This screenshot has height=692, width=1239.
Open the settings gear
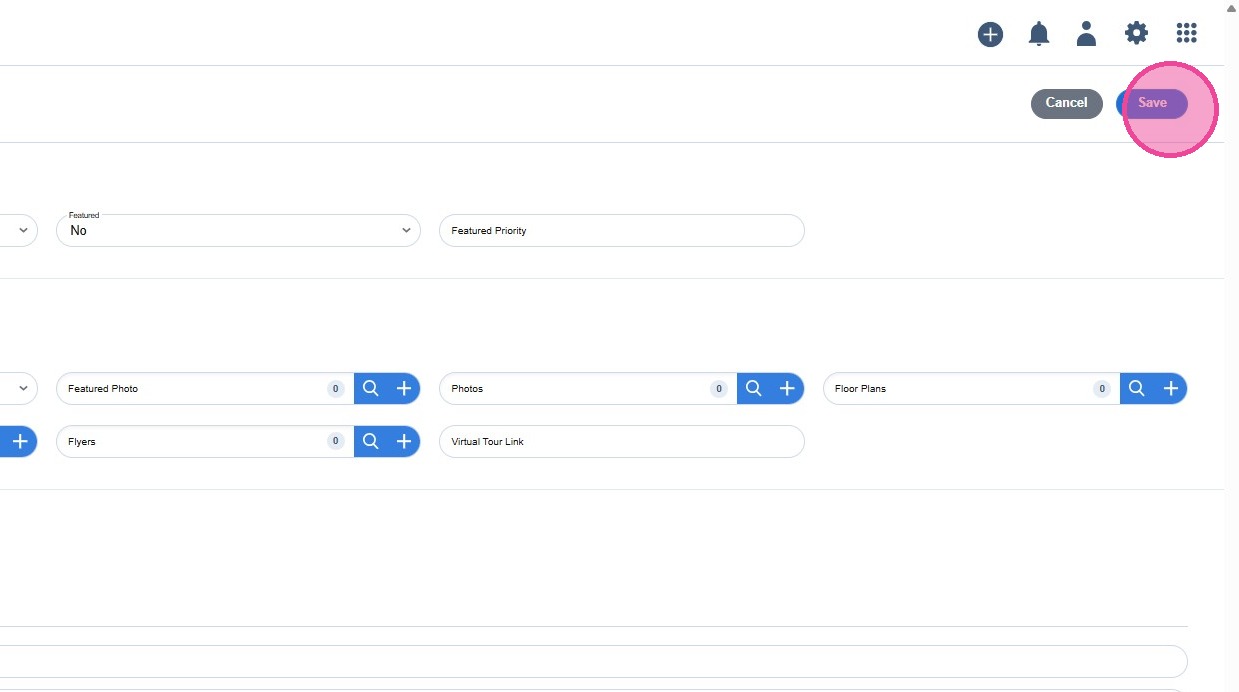pyautogui.click(x=1136, y=34)
